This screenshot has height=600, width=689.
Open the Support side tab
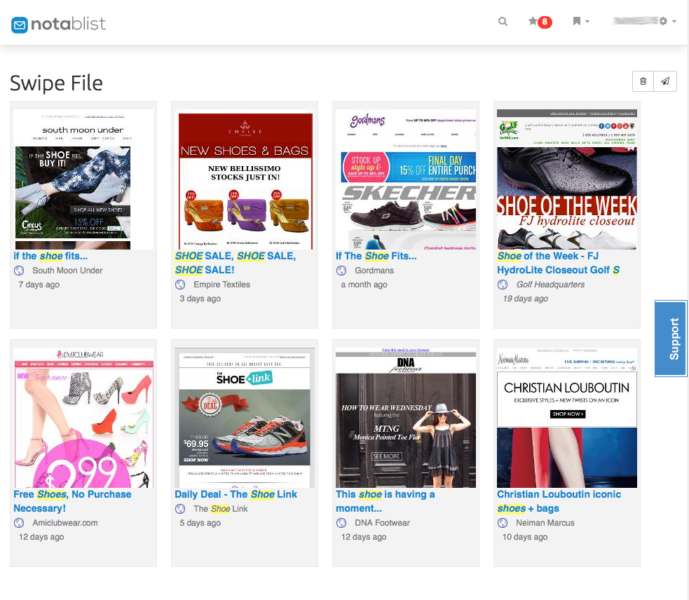671,338
